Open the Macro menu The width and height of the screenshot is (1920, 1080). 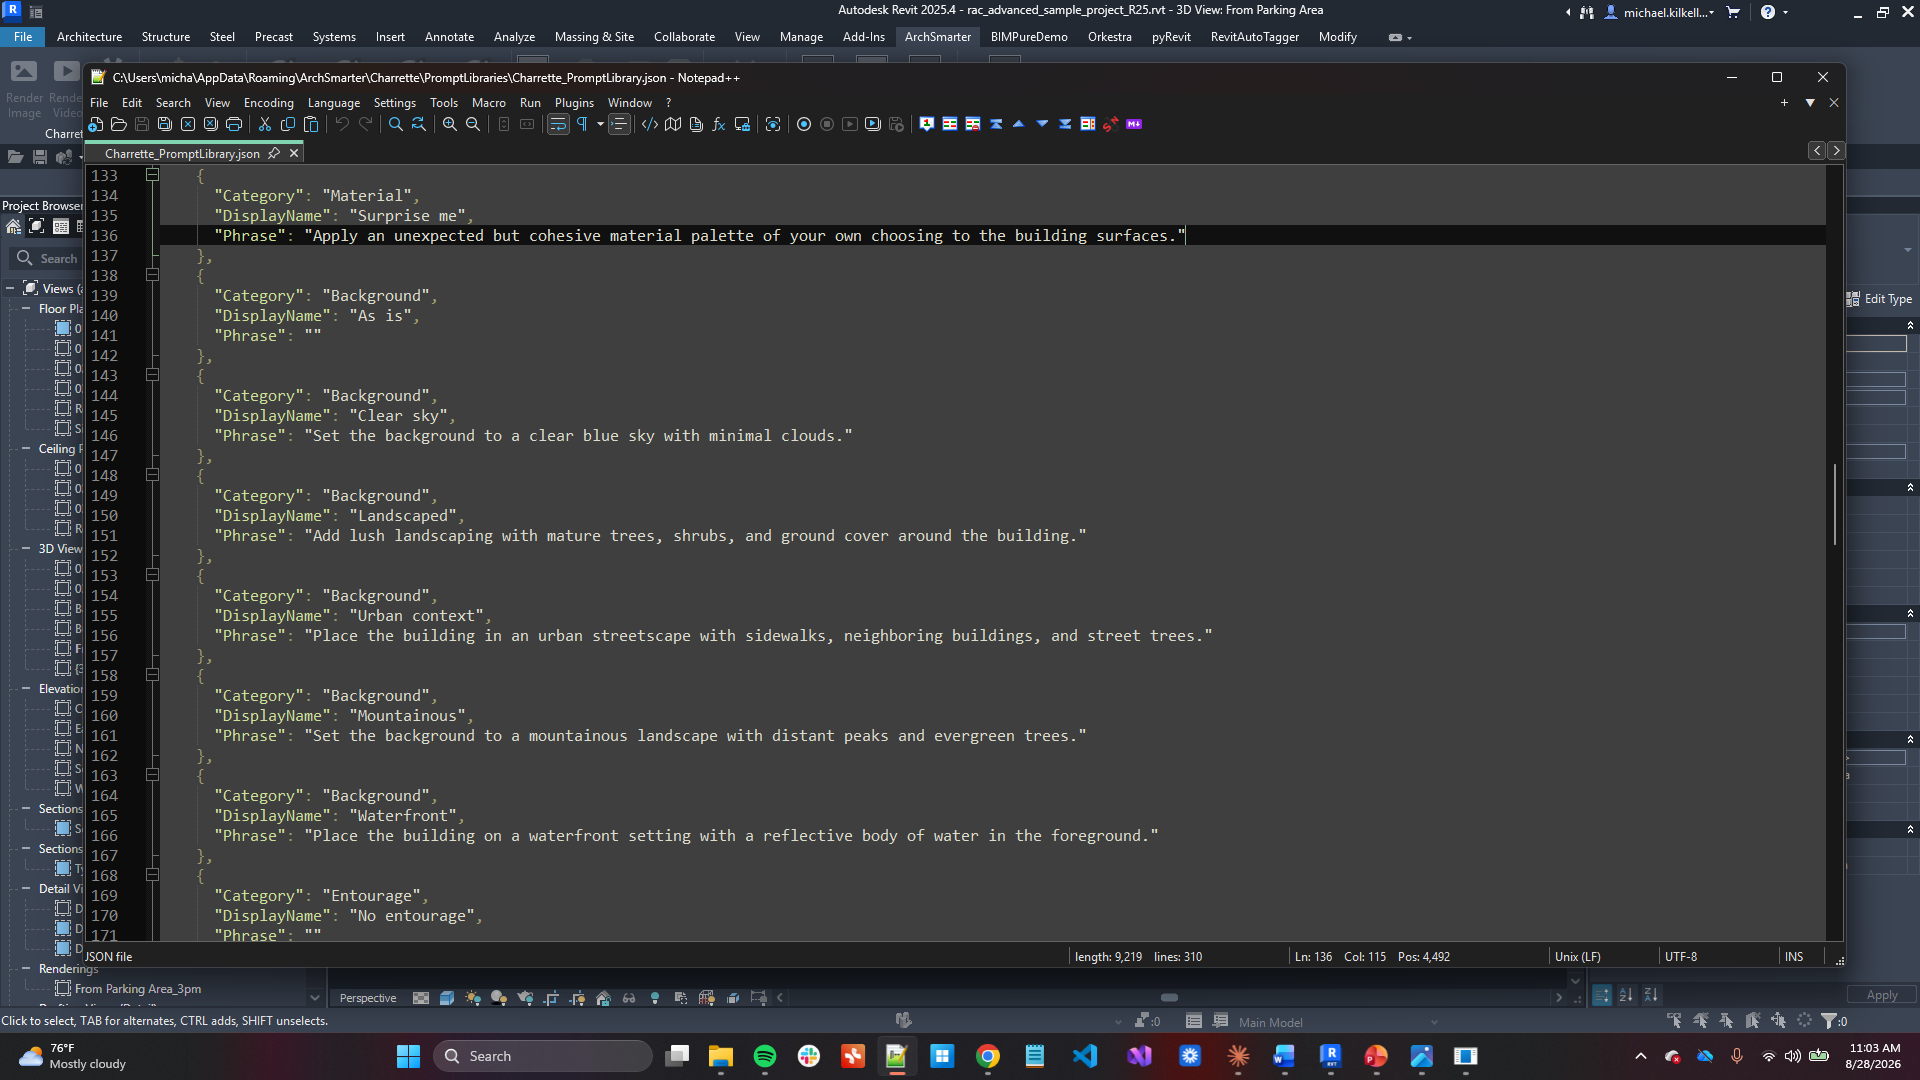(488, 103)
